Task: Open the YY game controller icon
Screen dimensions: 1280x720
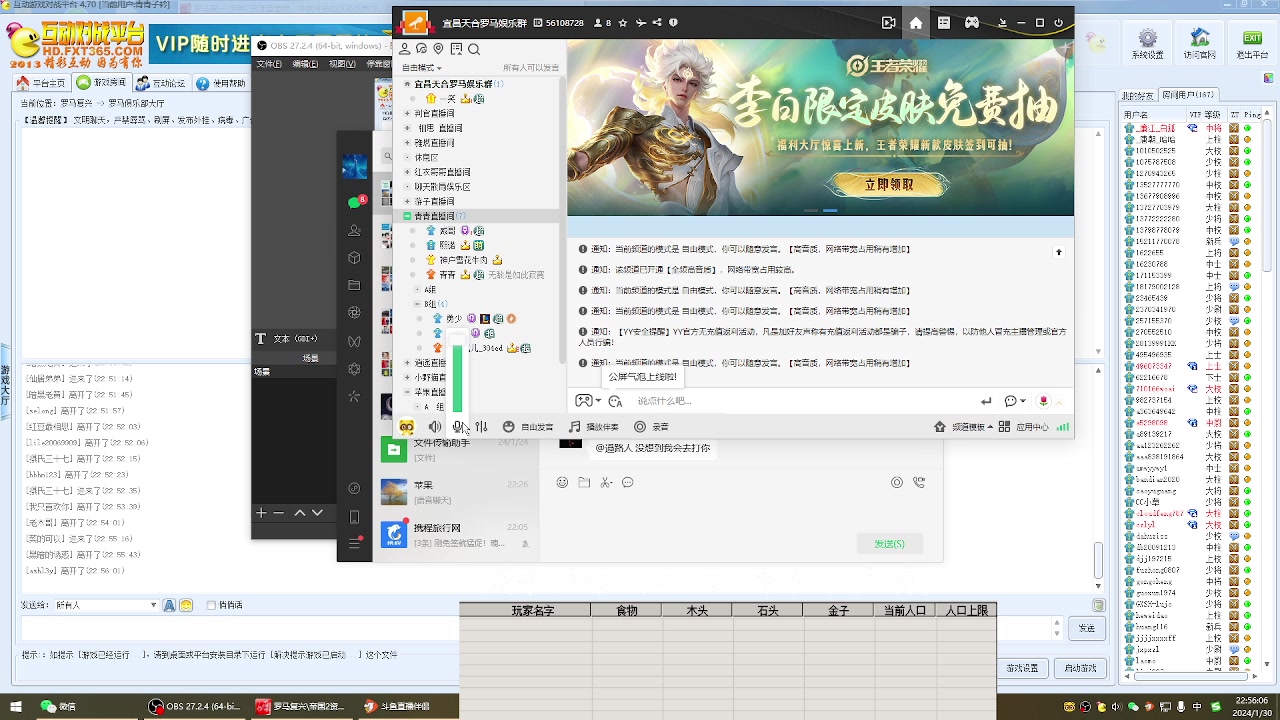Action: click(x=972, y=23)
